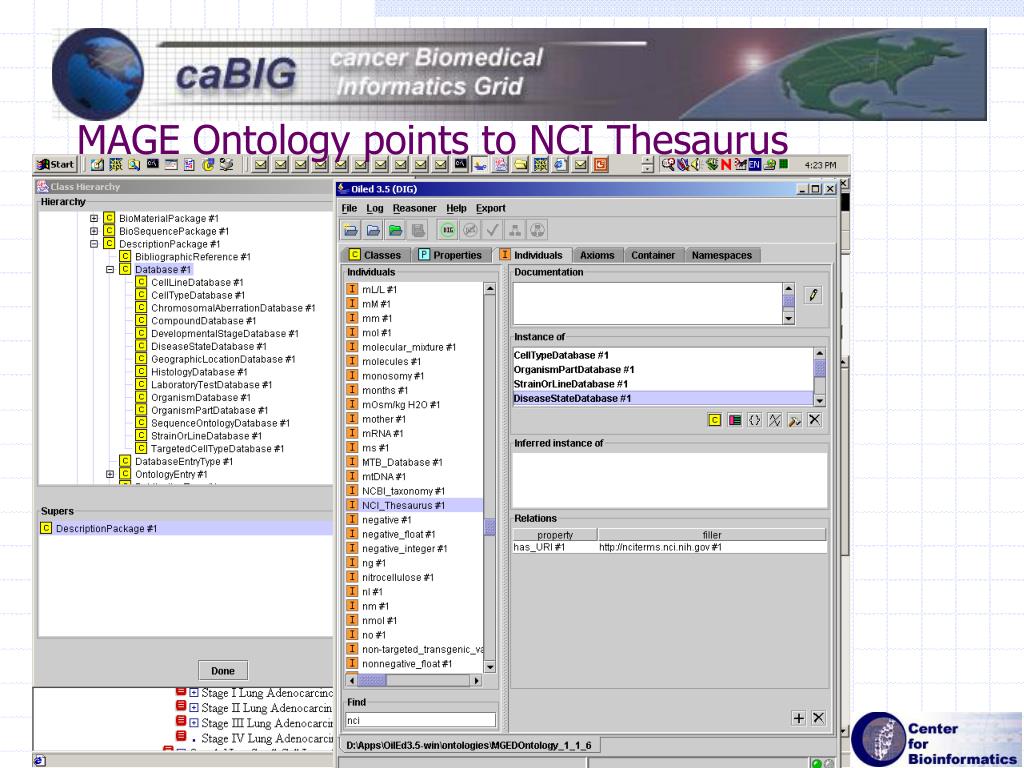Click the greyed save icon in Oiled toolbar

[418, 230]
